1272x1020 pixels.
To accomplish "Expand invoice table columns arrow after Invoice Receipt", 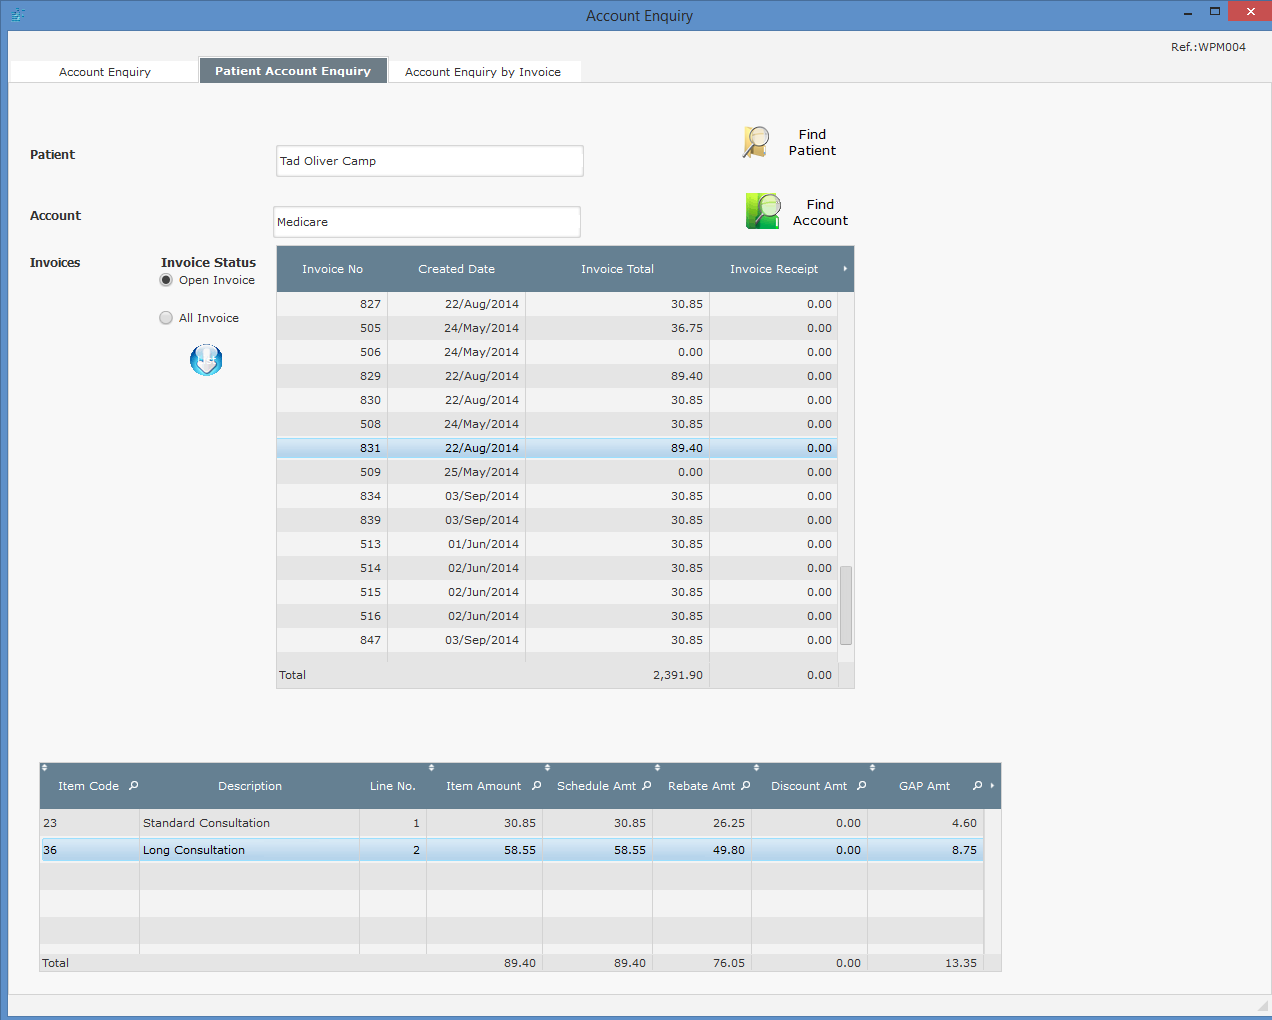I will tap(845, 269).
